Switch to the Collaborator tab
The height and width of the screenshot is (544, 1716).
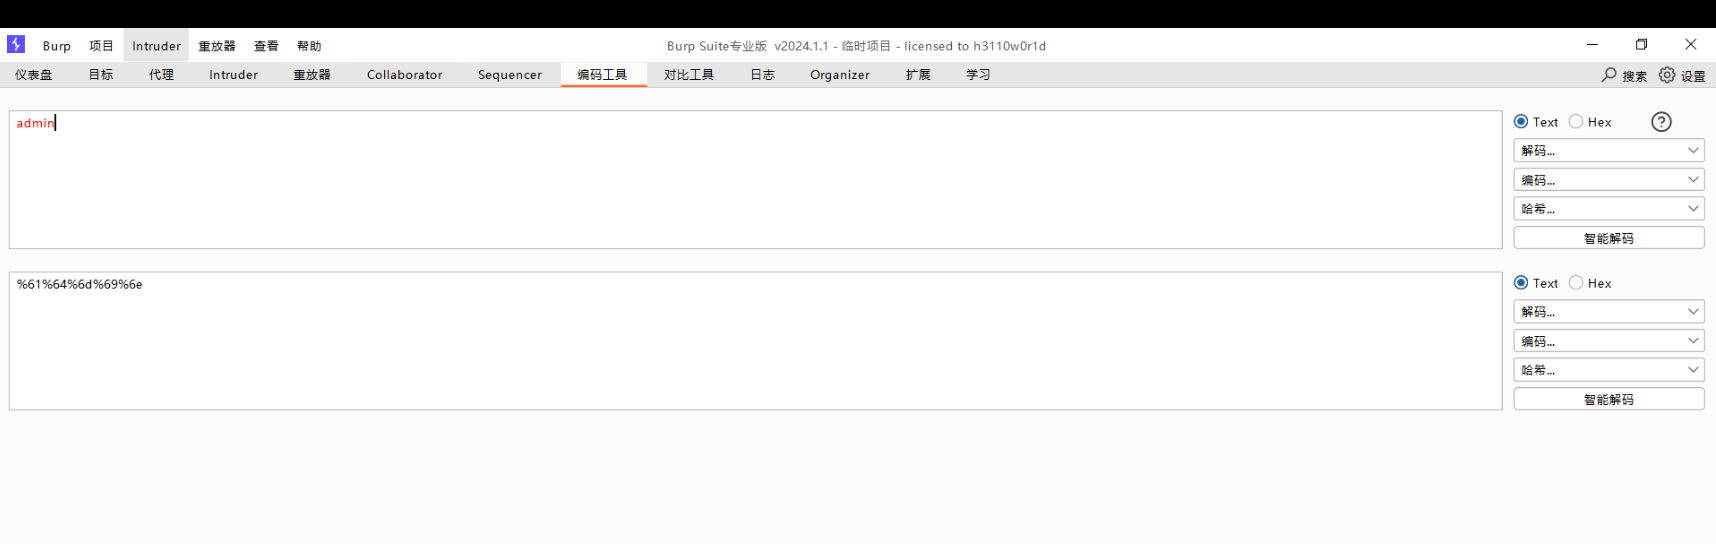click(404, 75)
